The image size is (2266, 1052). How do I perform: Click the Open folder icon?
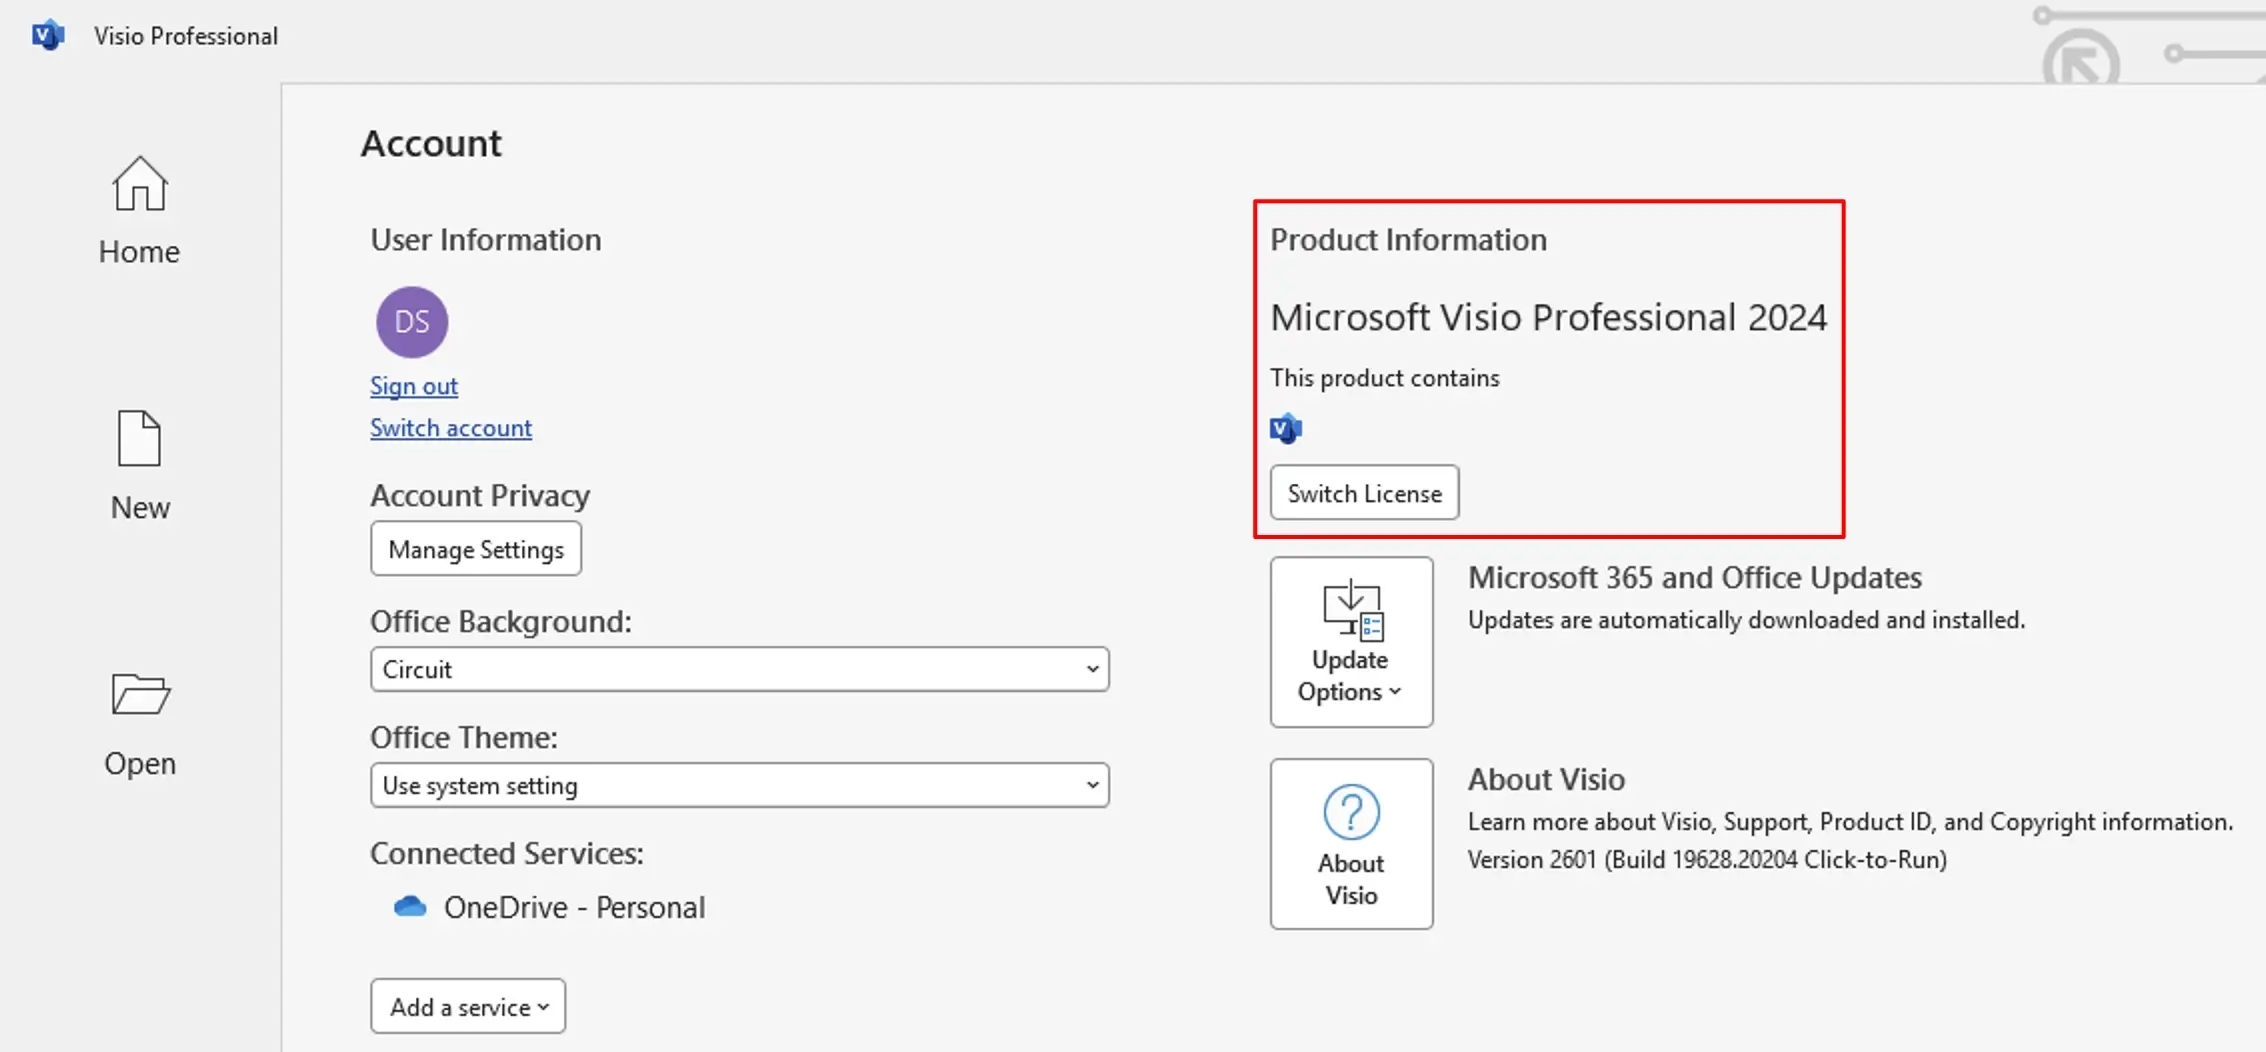click(x=140, y=694)
